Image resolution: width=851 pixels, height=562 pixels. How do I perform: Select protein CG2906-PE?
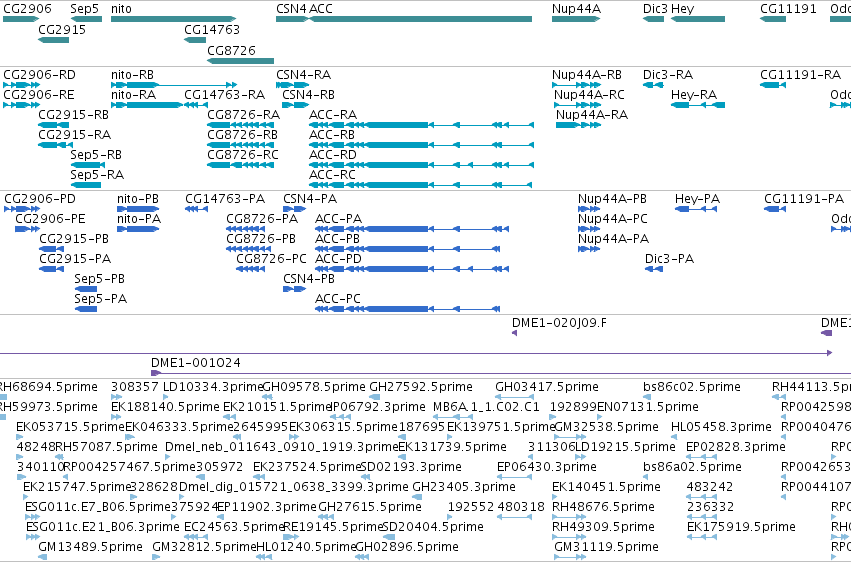(x=28, y=229)
